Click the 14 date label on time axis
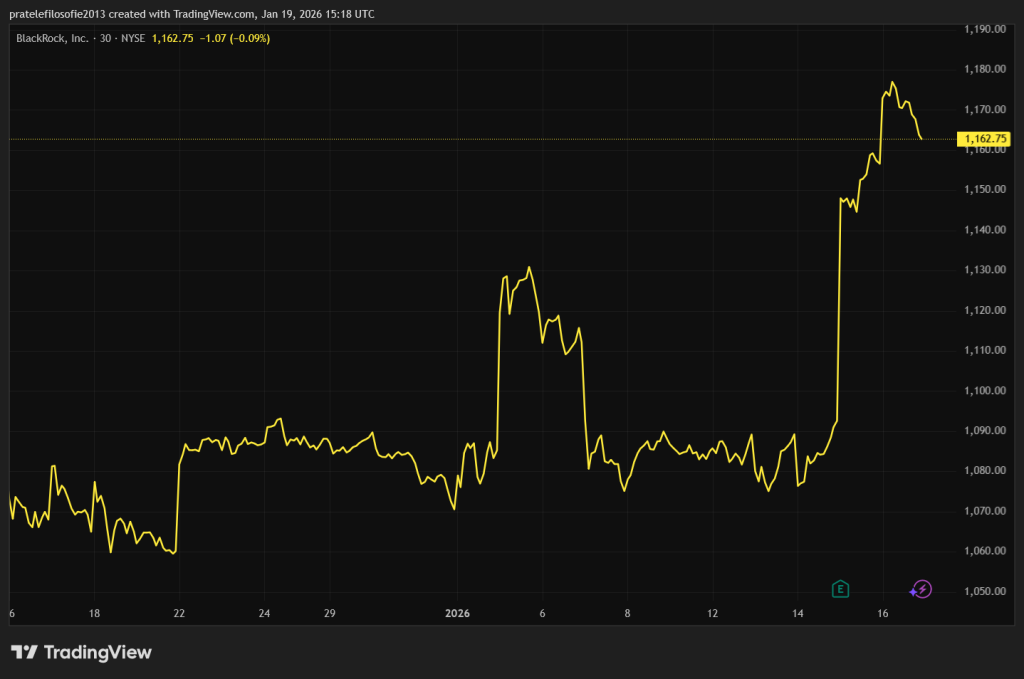Image resolution: width=1024 pixels, height=679 pixels. pyautogui.click(x=797, y=613)
